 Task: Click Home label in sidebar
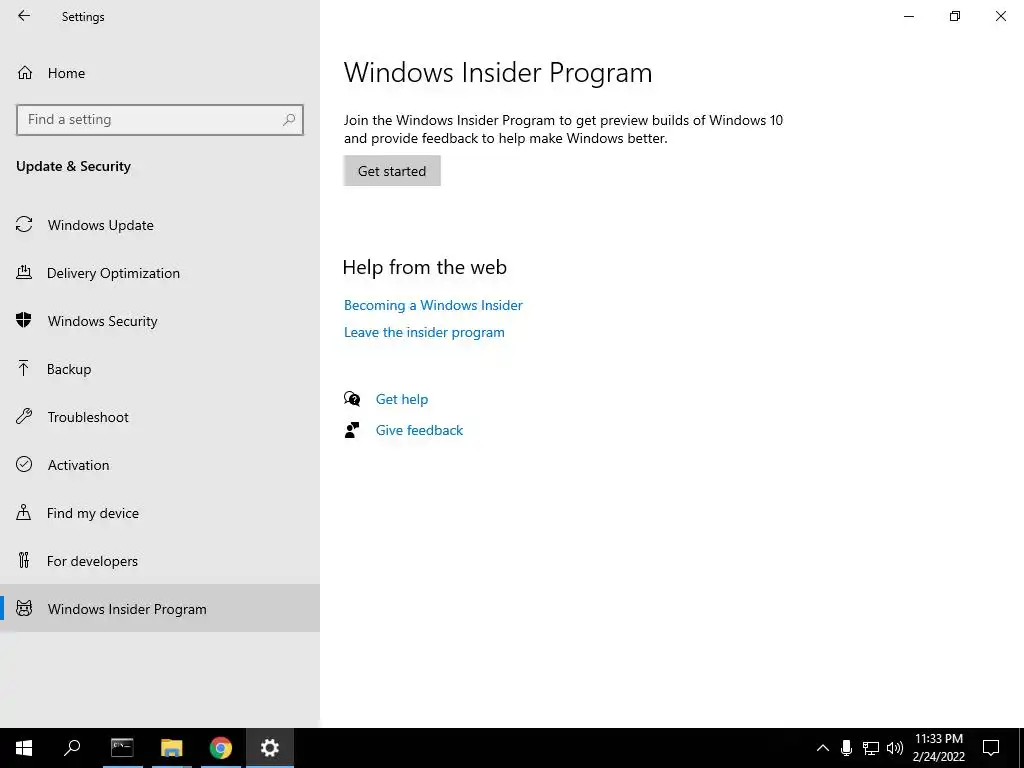[66, 73]
